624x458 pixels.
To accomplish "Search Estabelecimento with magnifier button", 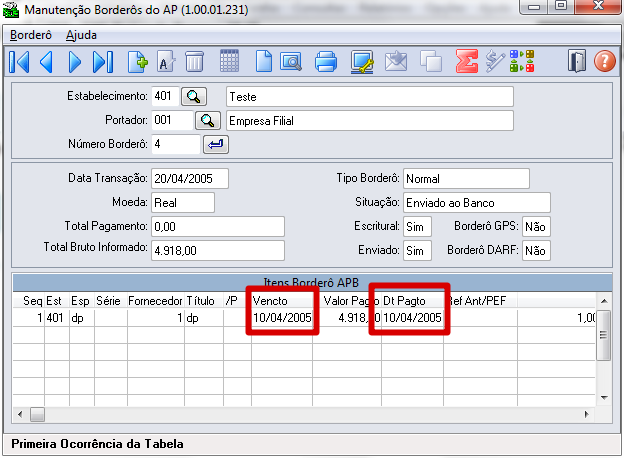I will coord(194,96).
